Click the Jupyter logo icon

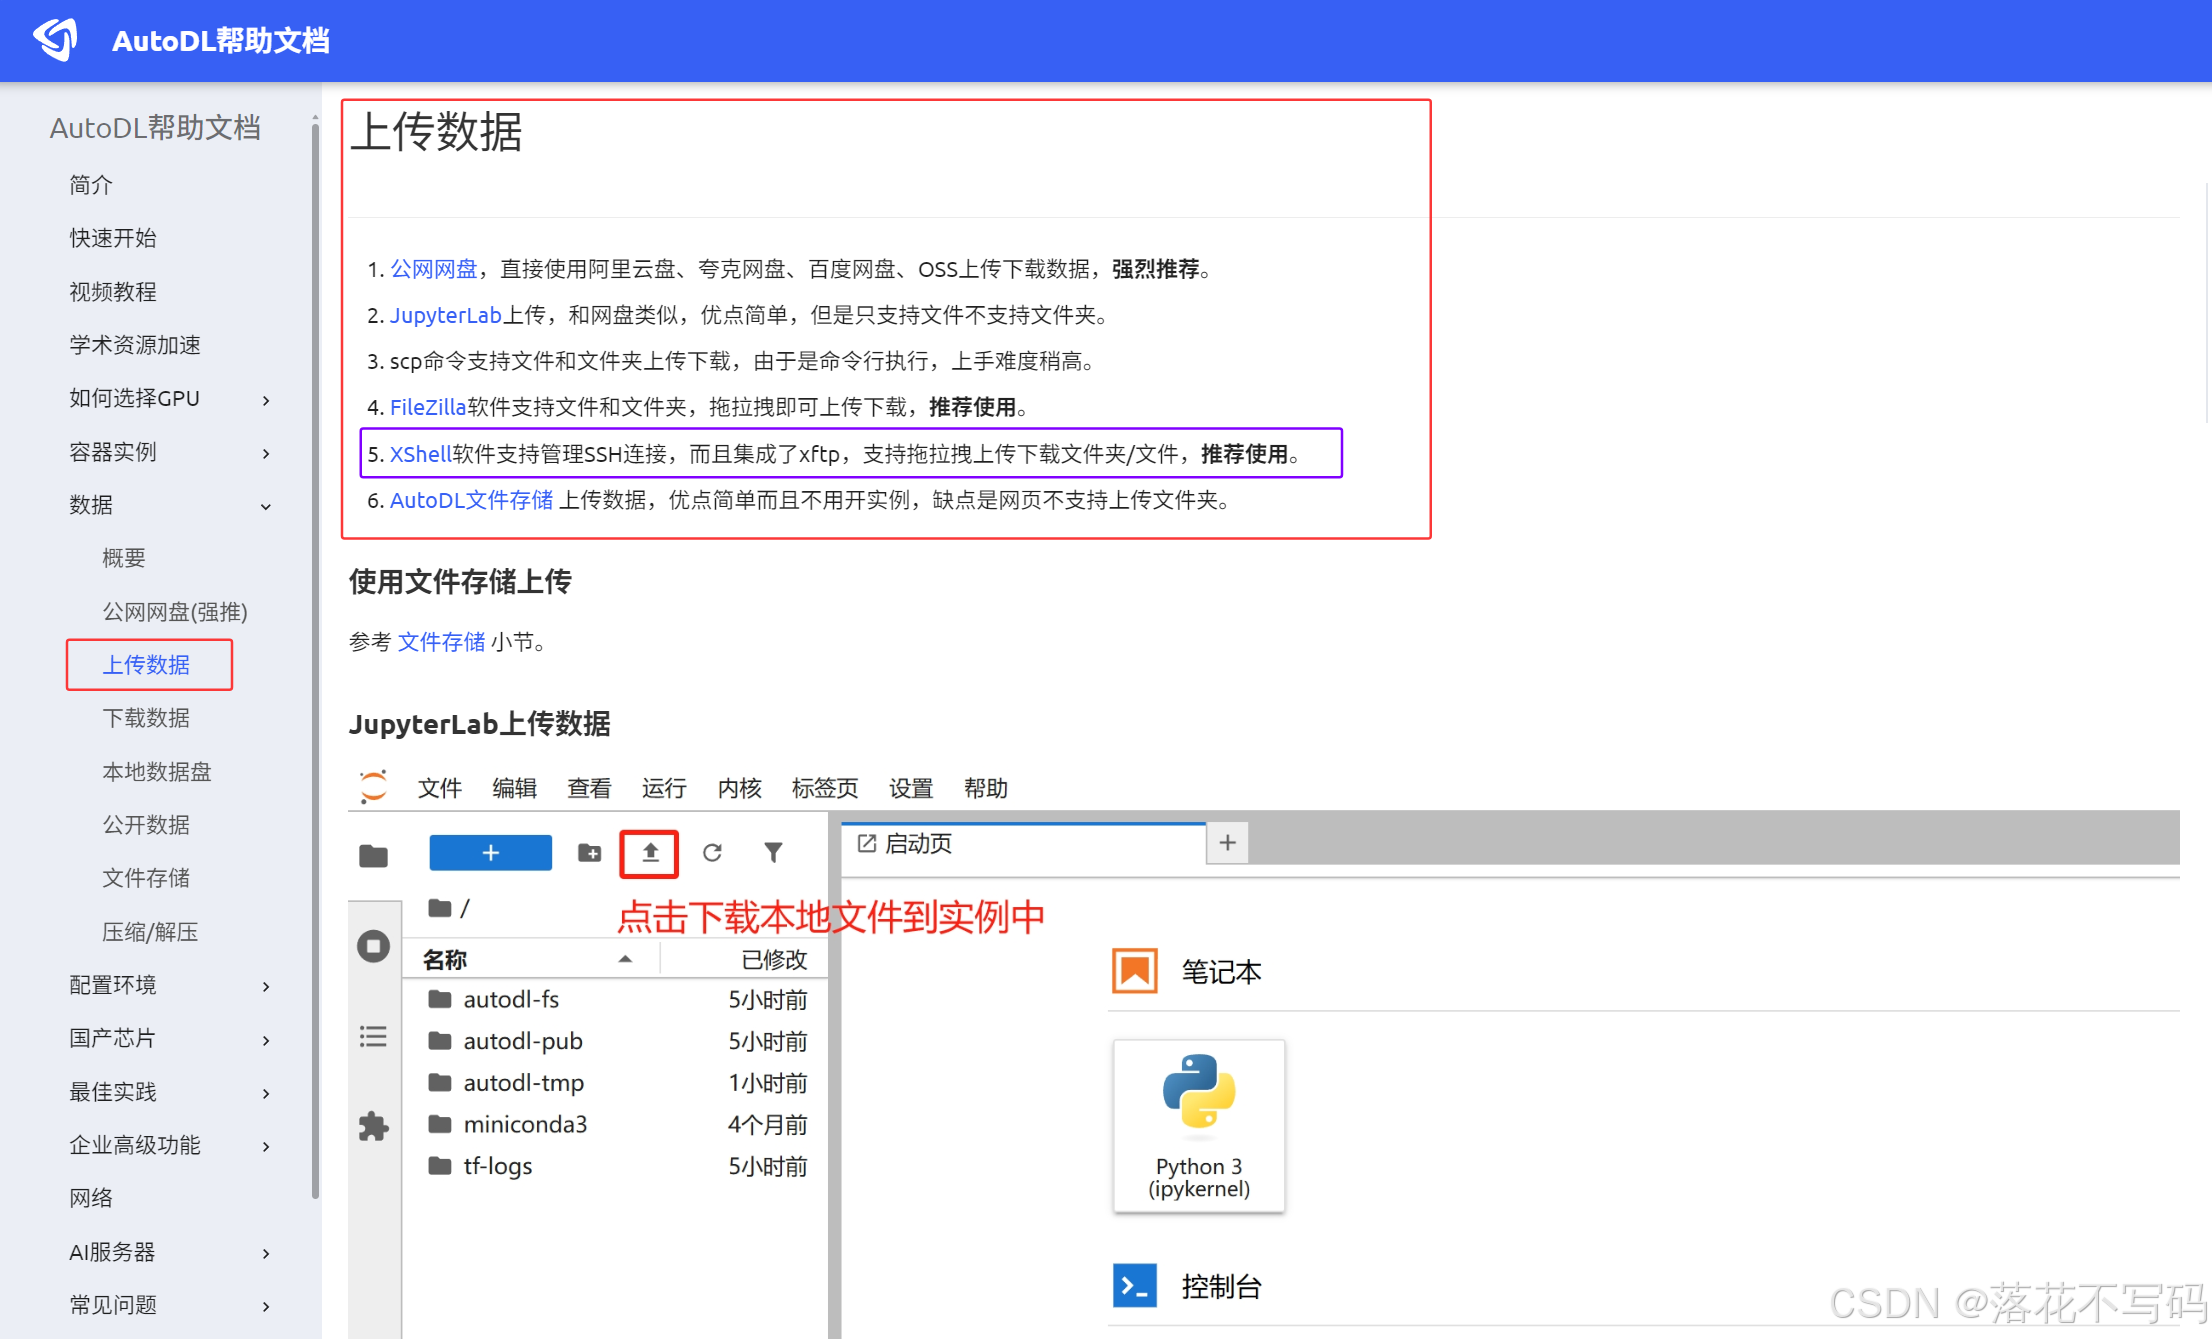point(373,787)
